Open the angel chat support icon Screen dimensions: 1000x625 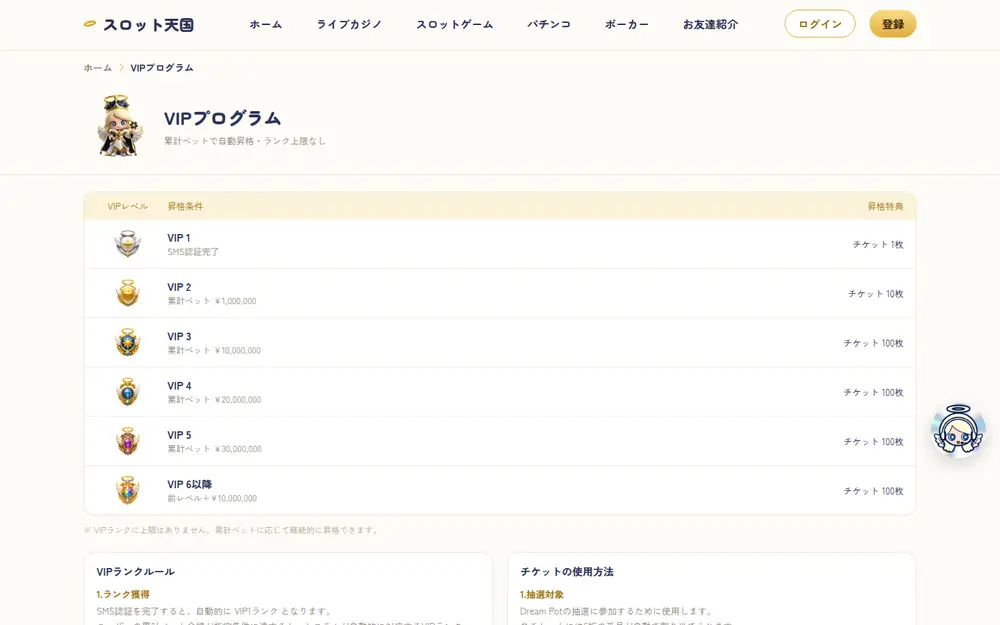[x=958, y=430]
